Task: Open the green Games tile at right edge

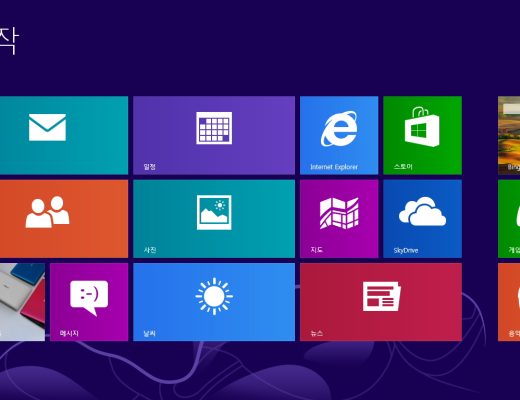Action: (x=509, y=219)
